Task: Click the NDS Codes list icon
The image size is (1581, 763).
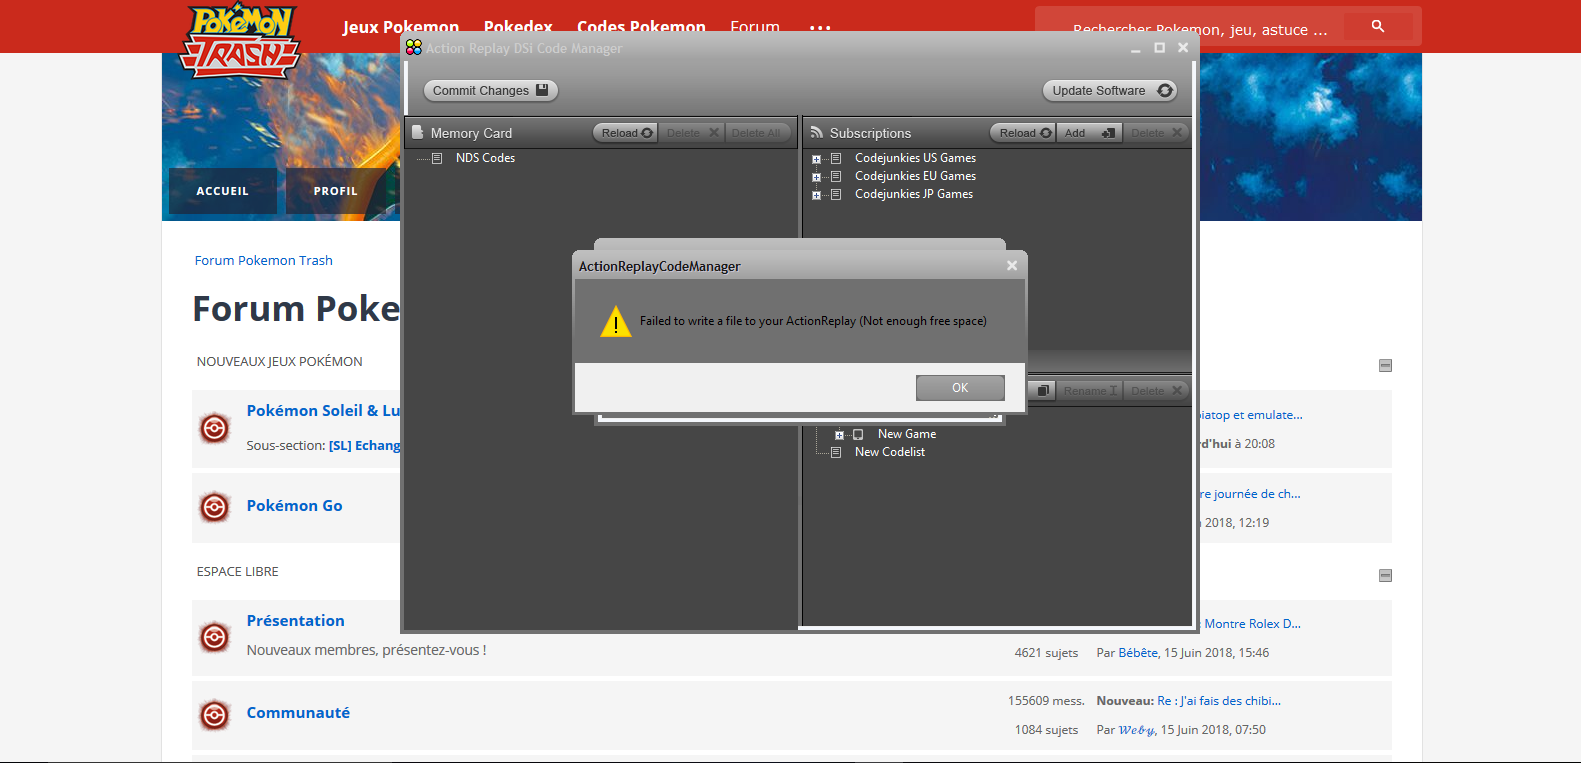Action: click(437, 158)
